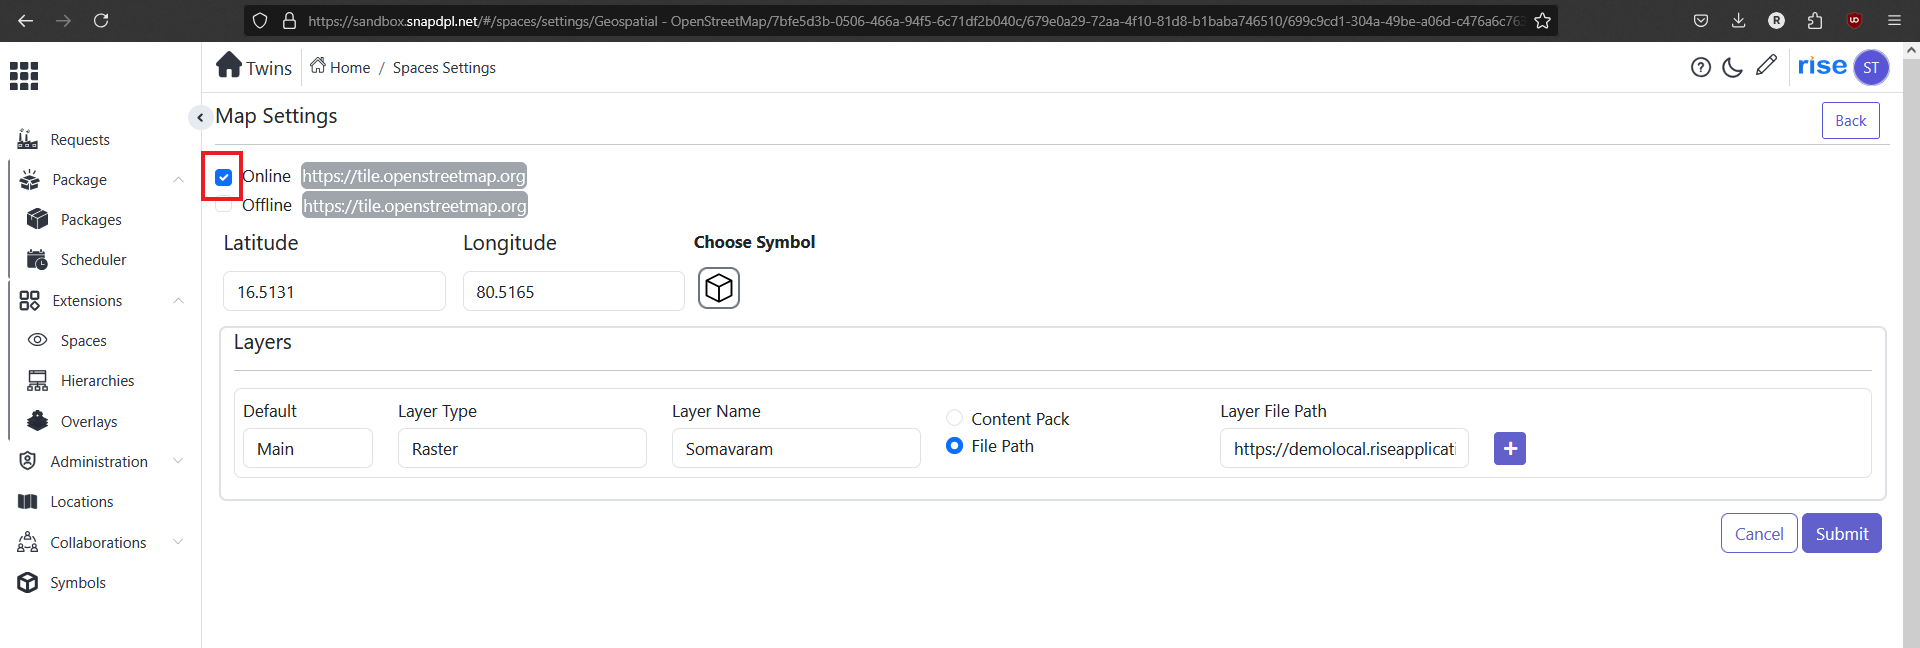
Task: Click the URL shield icon
Action: click(260, 20)
